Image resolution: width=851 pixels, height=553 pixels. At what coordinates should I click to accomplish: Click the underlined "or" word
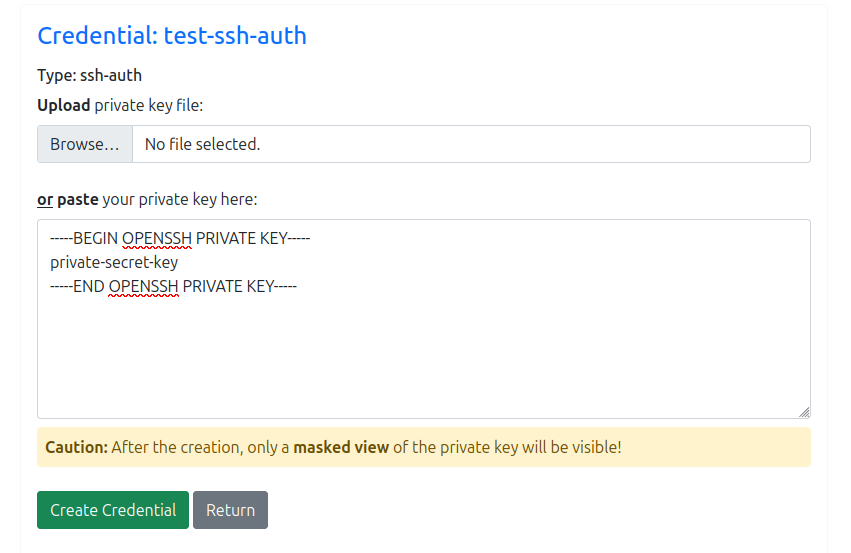45,199
